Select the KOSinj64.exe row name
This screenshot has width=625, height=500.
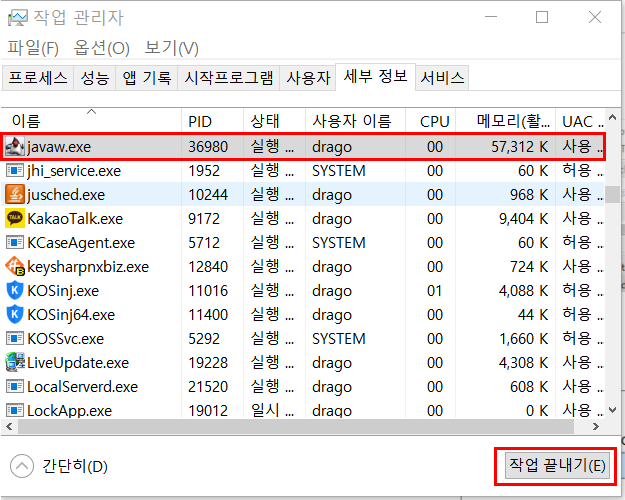pos(71,314)
